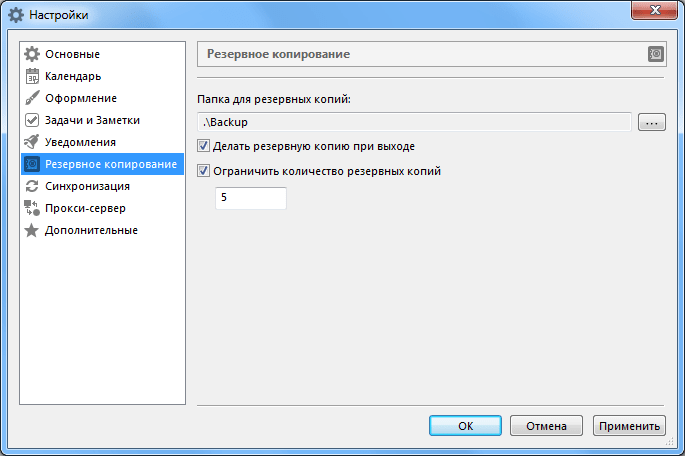Viewport: 685px width, 456px height.
Task: Click the 'Папка для резервных копий:' label
Action: click(x=274, y=99)
